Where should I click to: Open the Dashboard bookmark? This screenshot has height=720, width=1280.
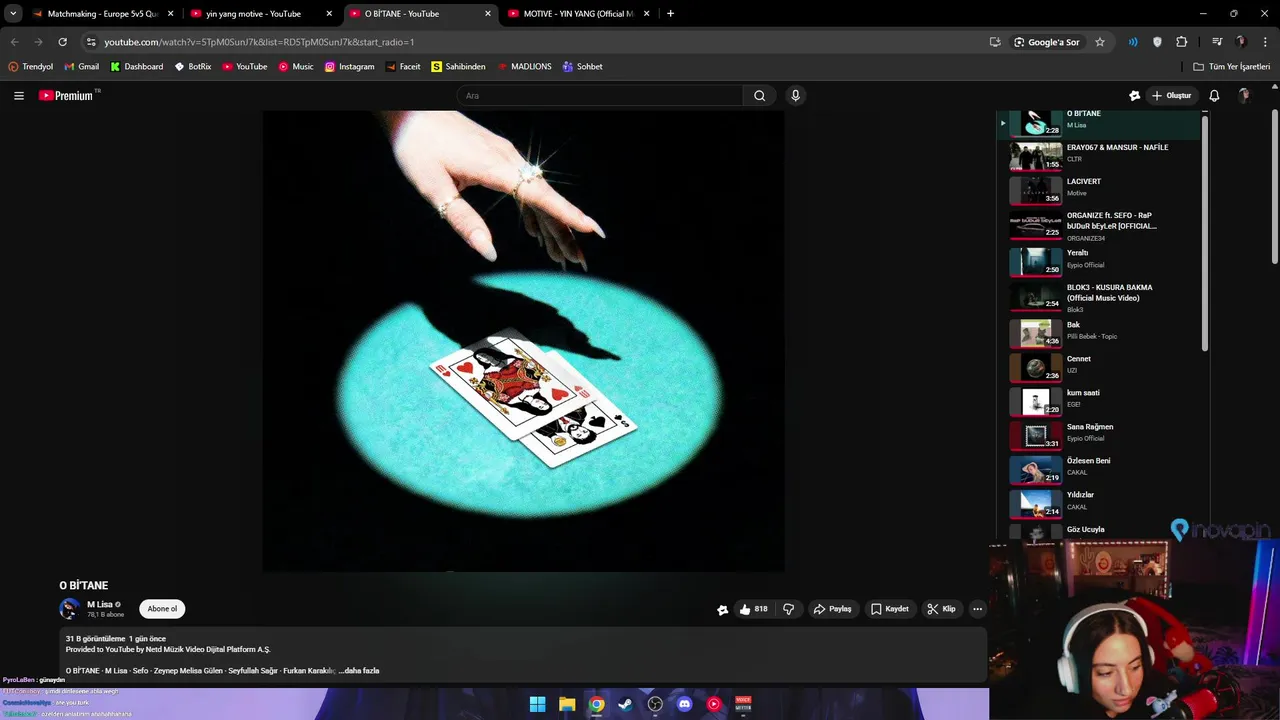(136, 67)
